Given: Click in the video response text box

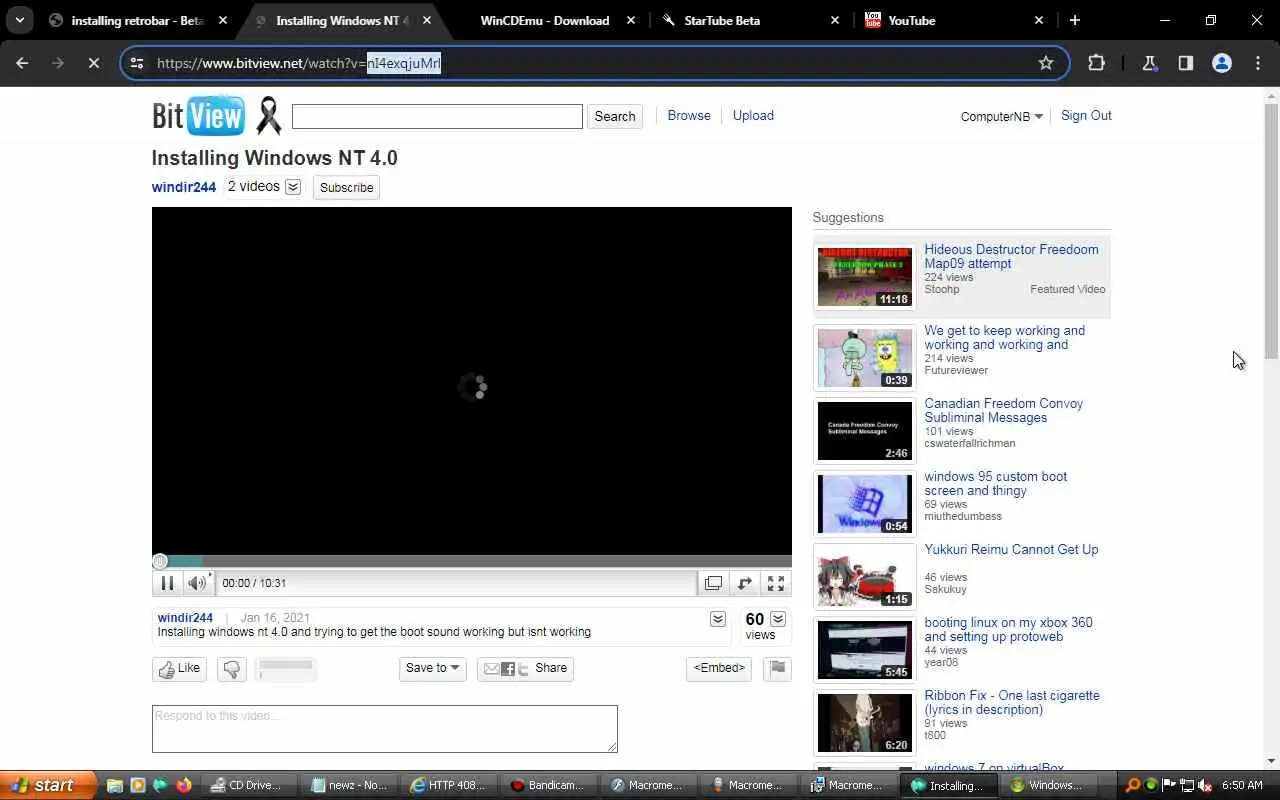Looking at the screenshot, I should 384,728.
